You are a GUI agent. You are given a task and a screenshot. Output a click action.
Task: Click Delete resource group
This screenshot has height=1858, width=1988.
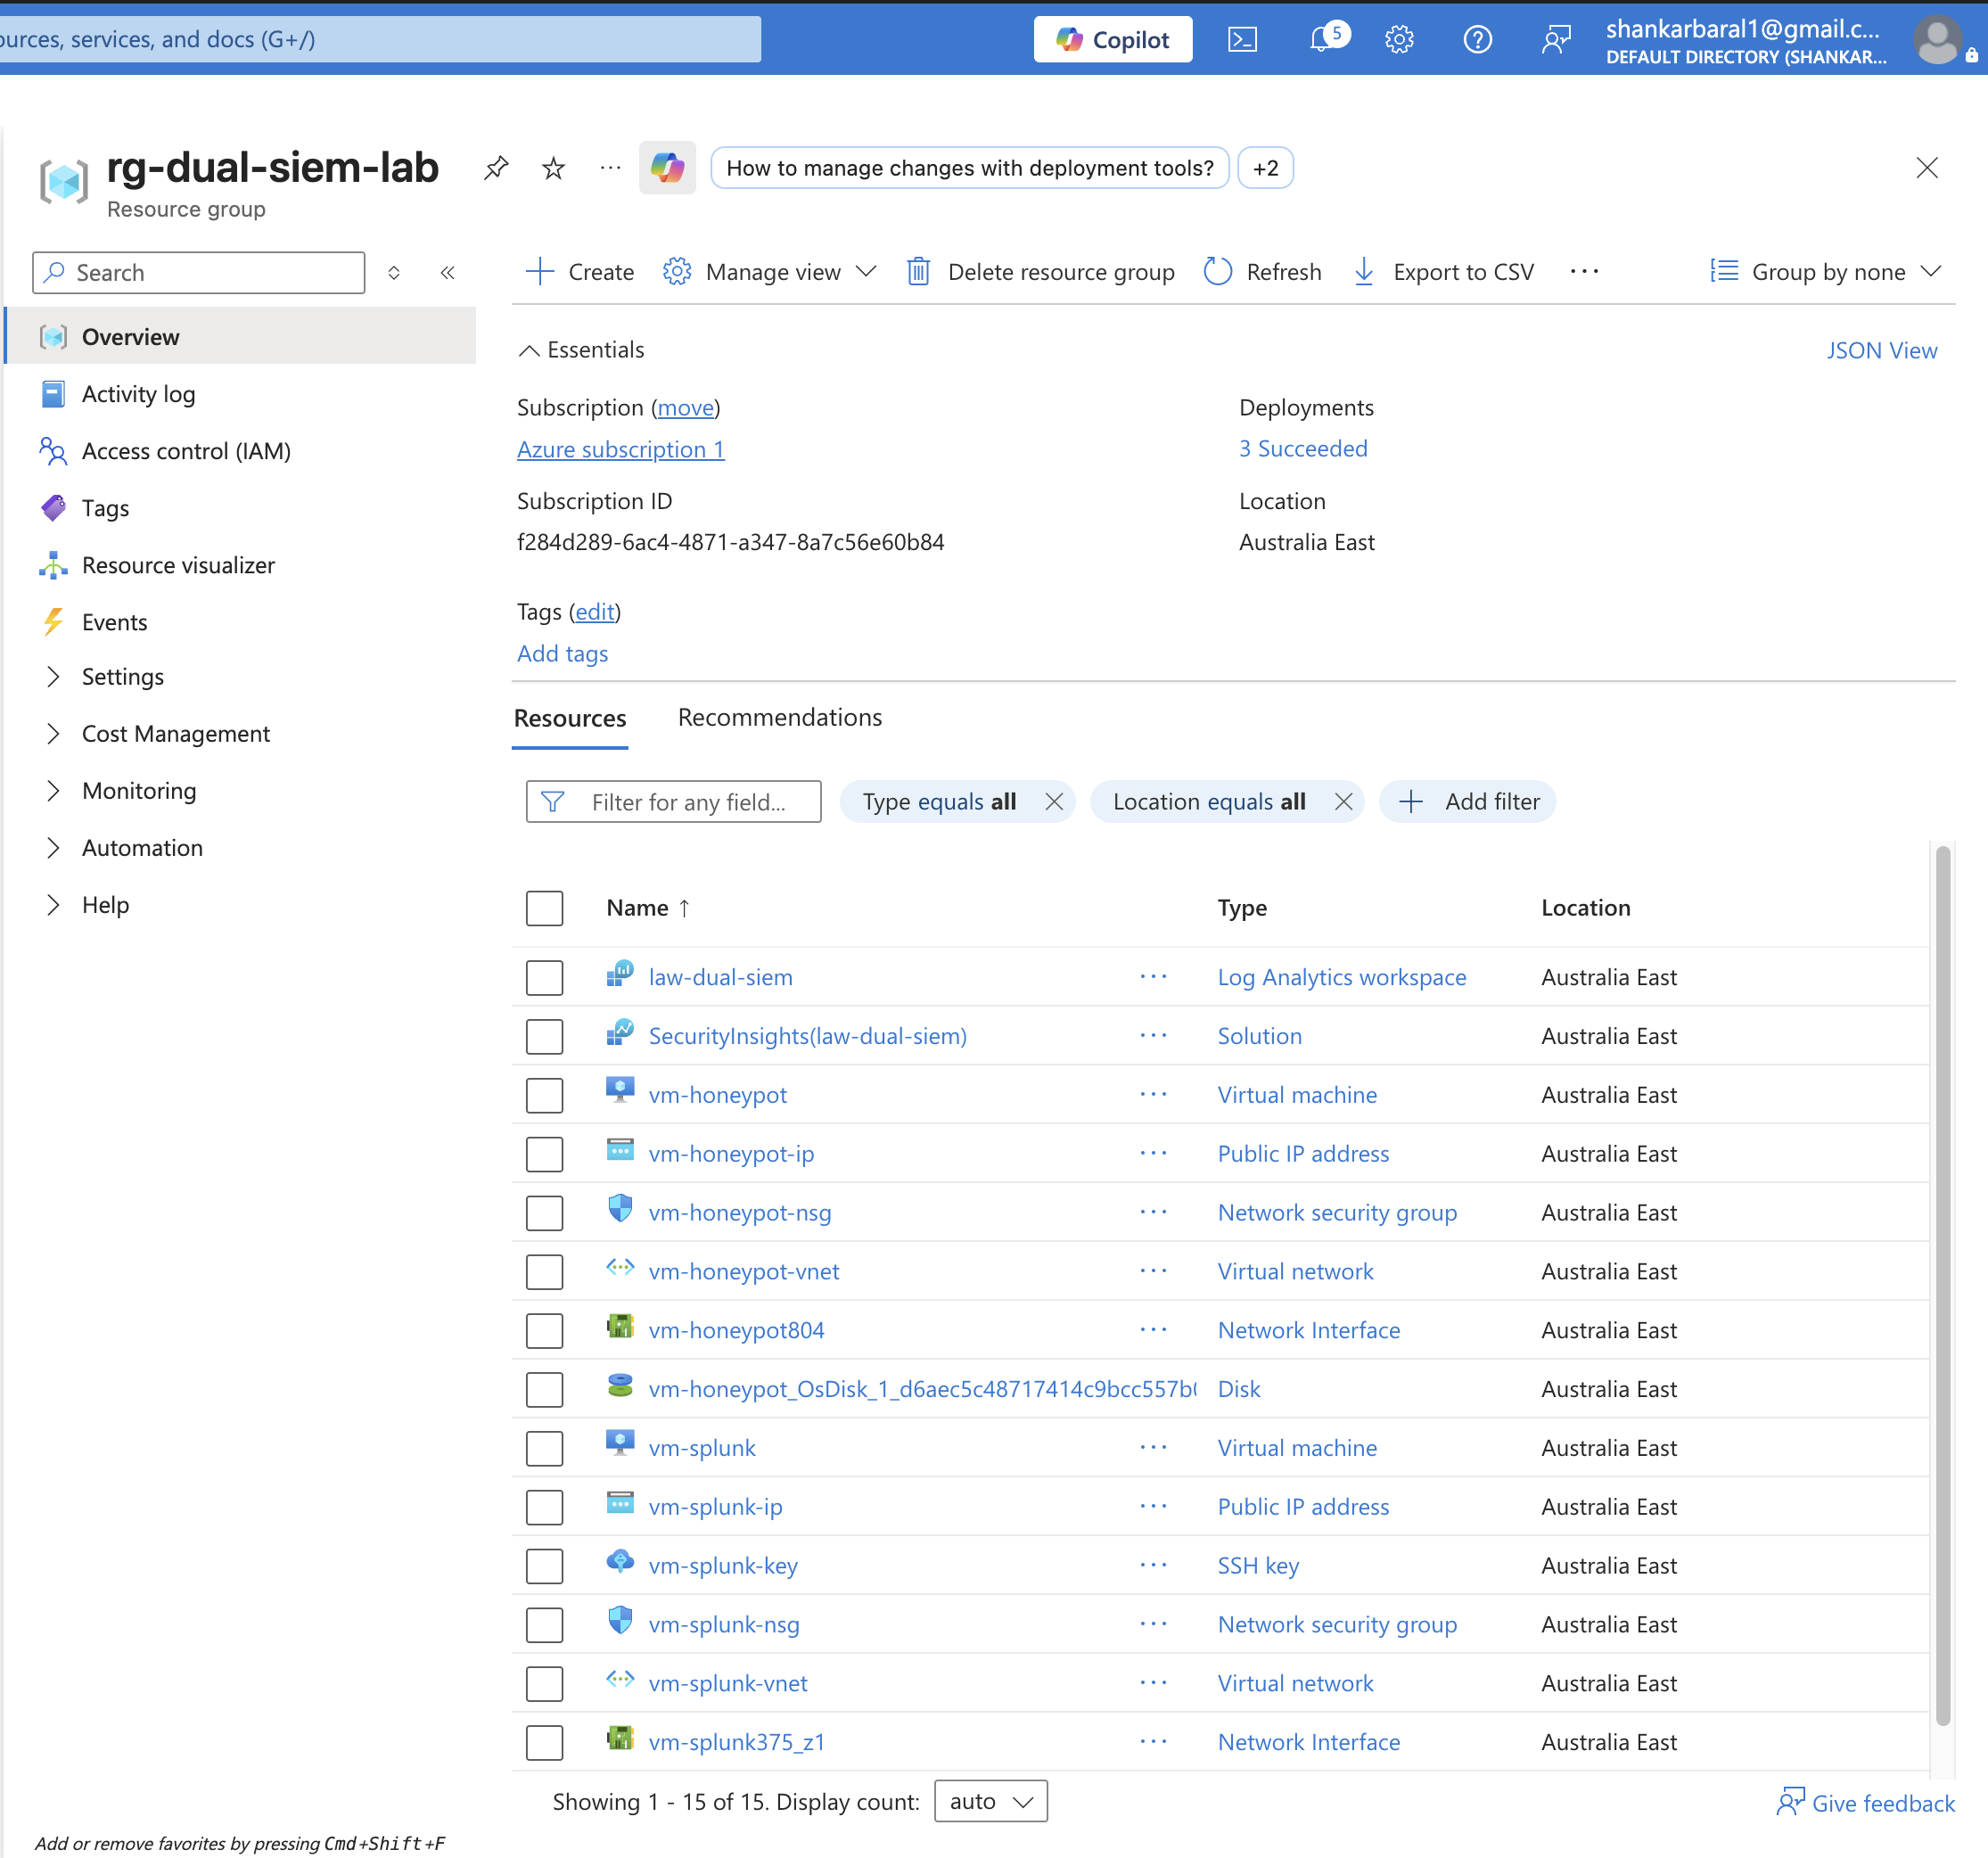(1040, 272)
